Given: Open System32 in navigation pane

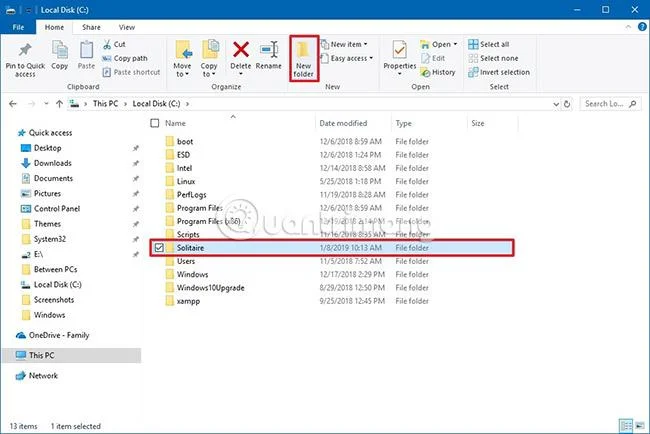Looking at the screenshot, I should (x=44, y=239).
